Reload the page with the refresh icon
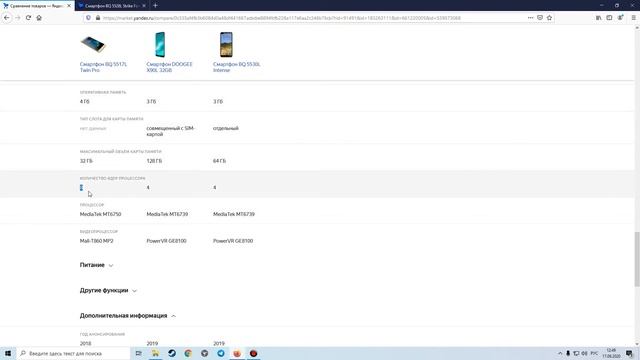Image resolution: width=640 pixels, height=360 pixels. 28,18
